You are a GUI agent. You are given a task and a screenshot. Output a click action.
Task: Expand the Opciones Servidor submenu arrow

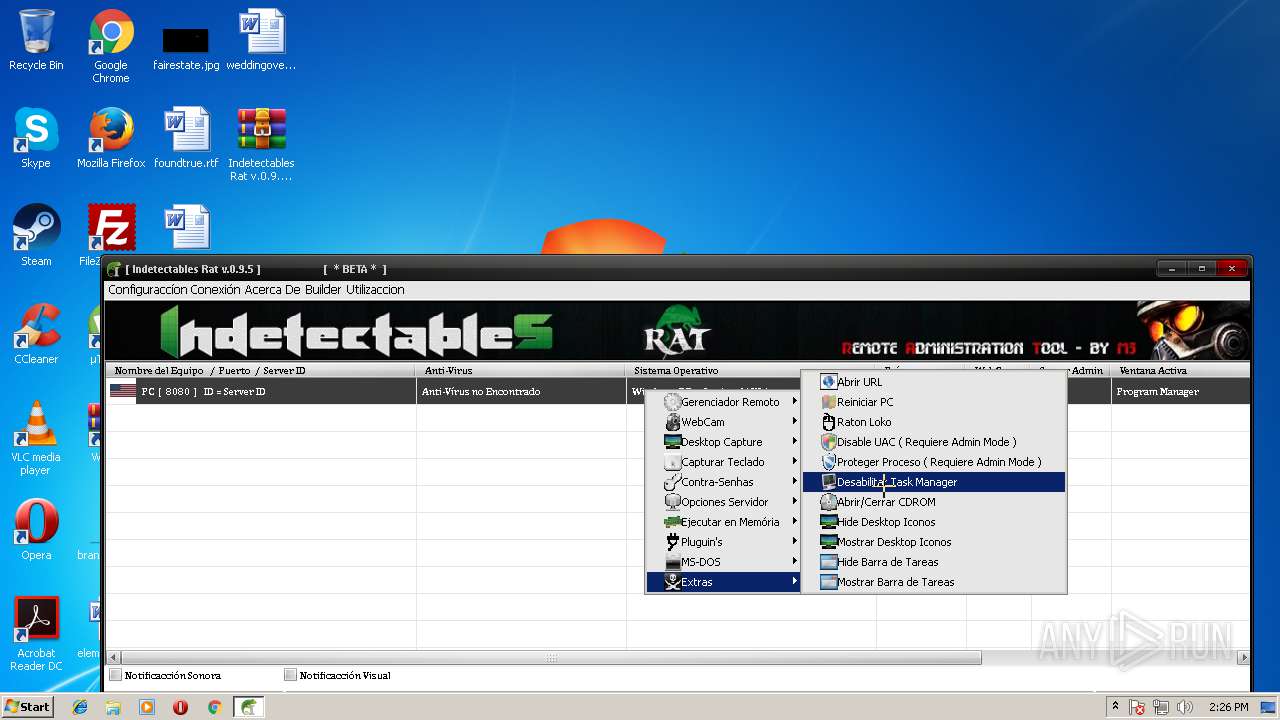coord(795,502)
